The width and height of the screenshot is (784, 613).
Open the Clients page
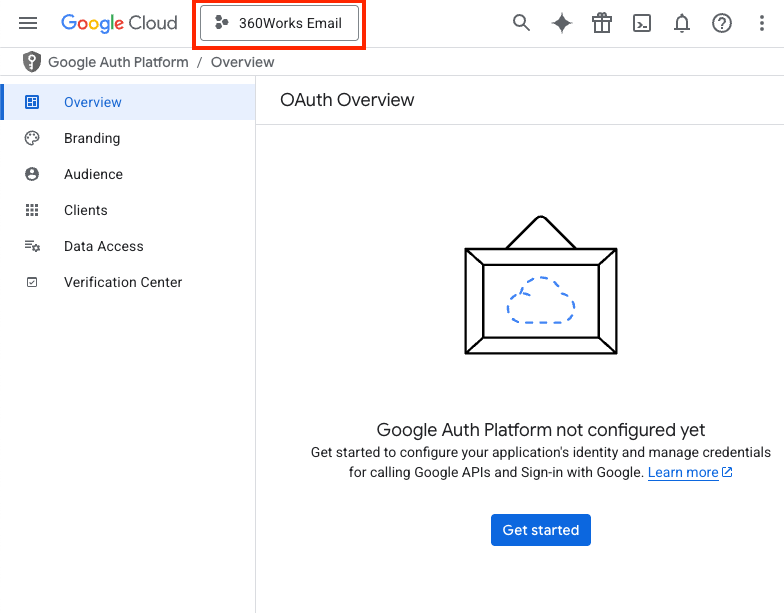click(128, 210)
